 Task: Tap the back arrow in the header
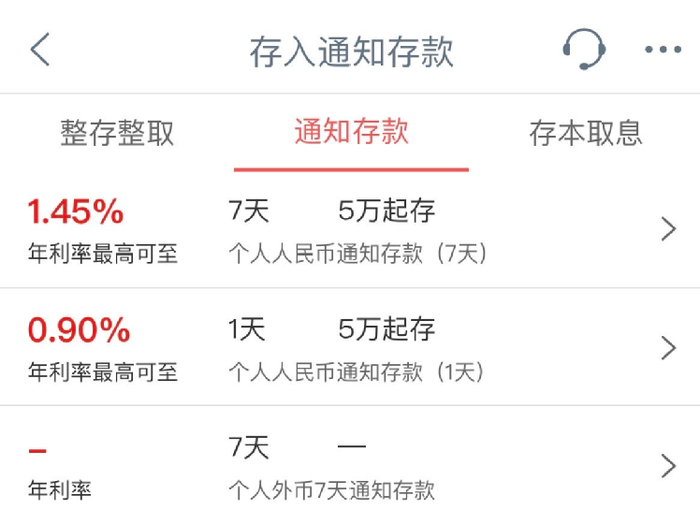[40, 49]
